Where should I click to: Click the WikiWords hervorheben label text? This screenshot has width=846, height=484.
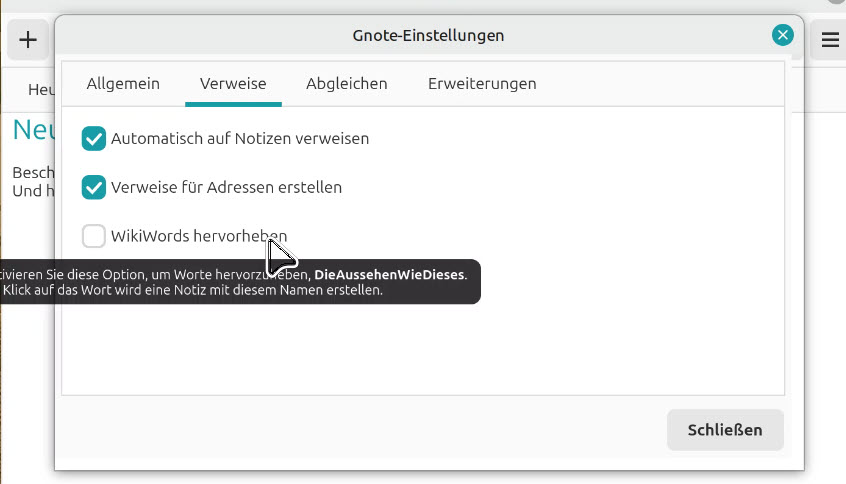[x=199, y=236]
